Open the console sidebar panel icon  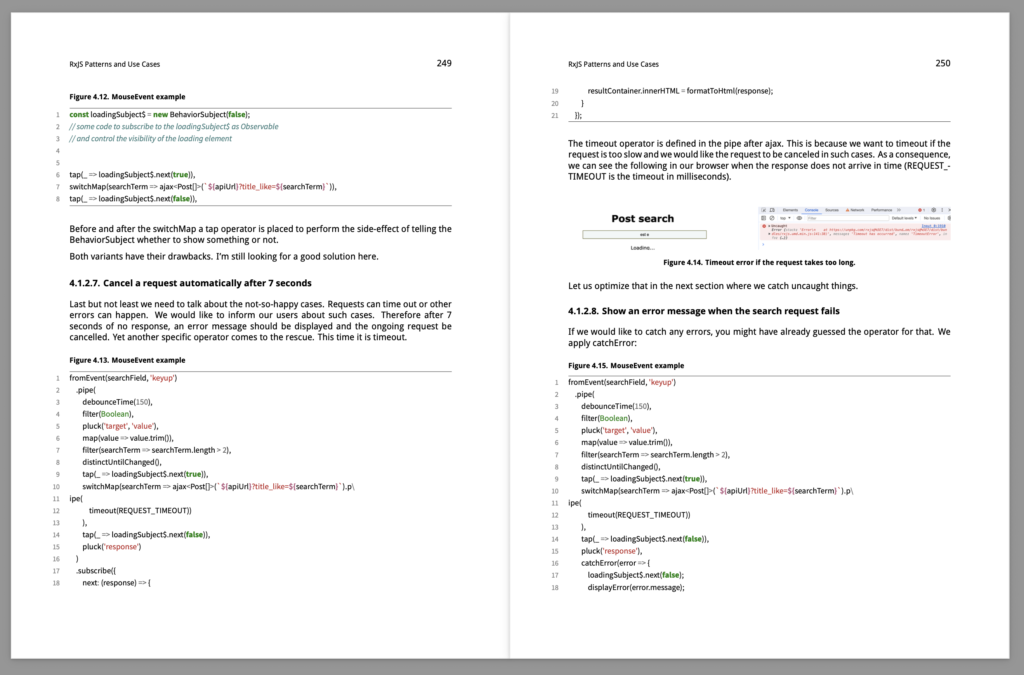pyautogui.click(x=763, y=218)
